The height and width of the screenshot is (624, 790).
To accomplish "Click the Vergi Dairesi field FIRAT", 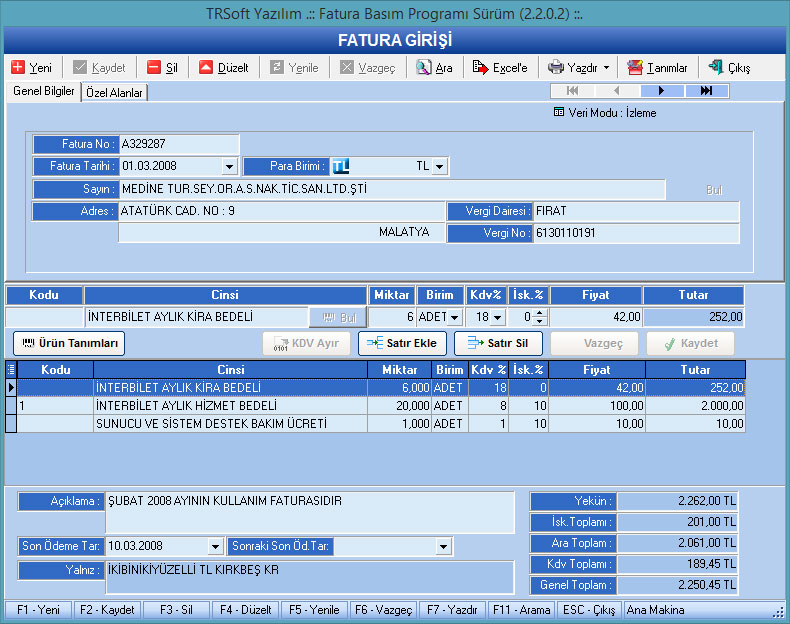I will pos(636,211).
